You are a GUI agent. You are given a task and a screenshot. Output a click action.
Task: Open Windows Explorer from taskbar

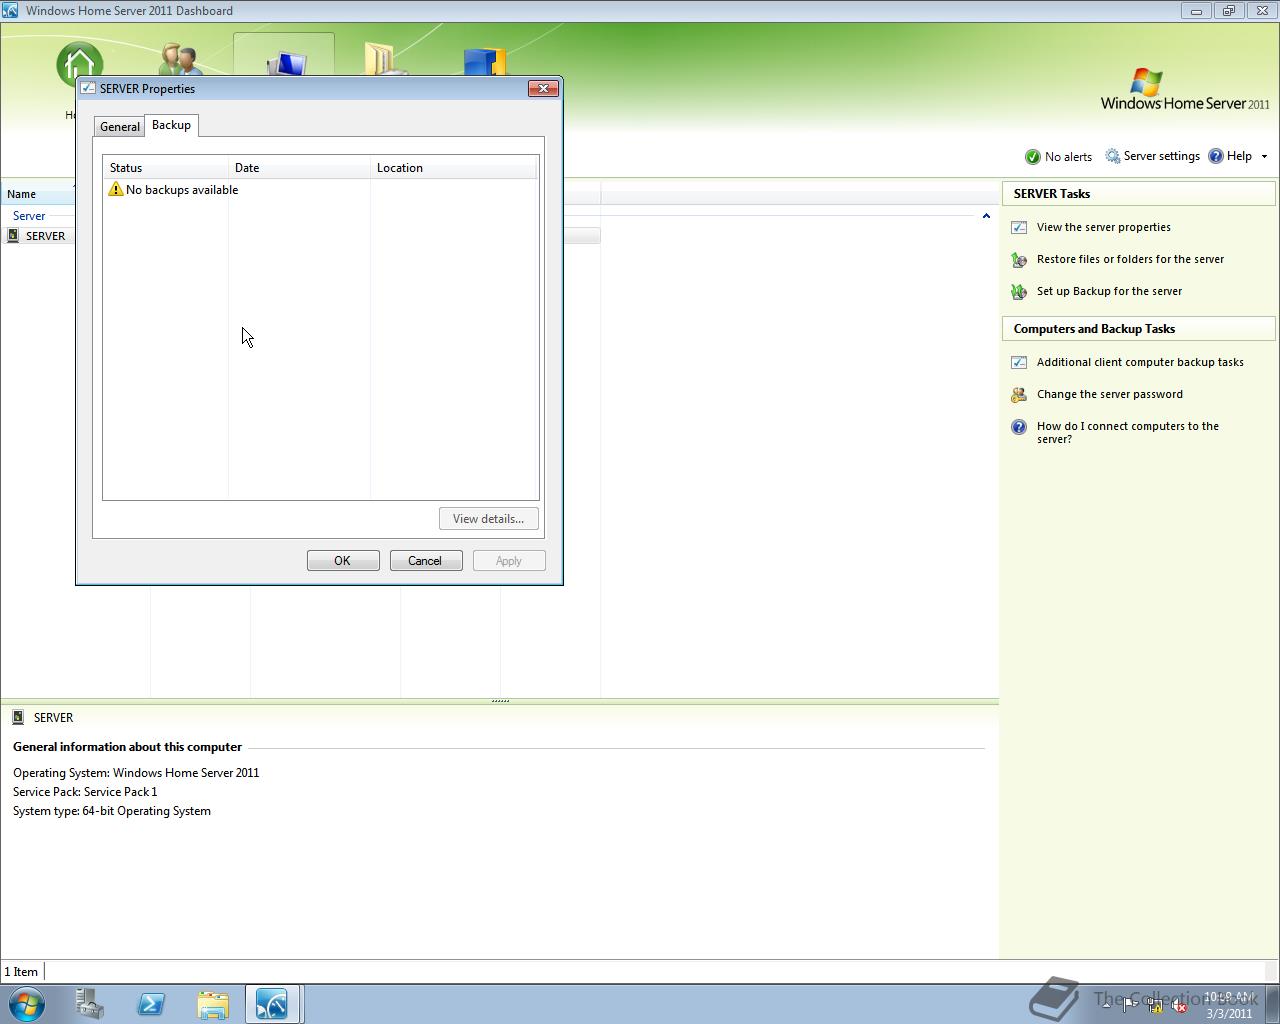pyautogui.click(x=213, y=1004)
